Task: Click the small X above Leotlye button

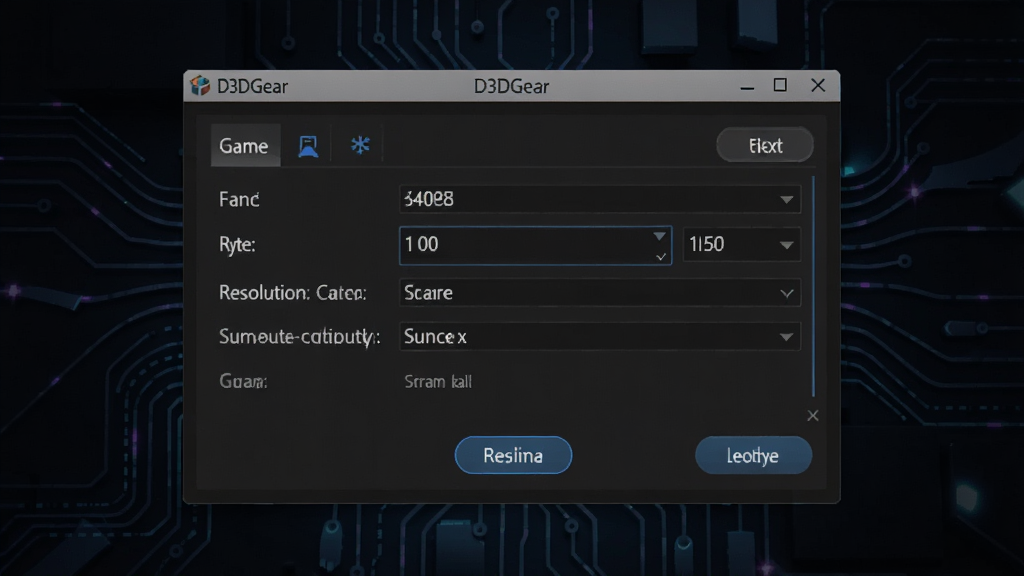Action: (812, 415)
